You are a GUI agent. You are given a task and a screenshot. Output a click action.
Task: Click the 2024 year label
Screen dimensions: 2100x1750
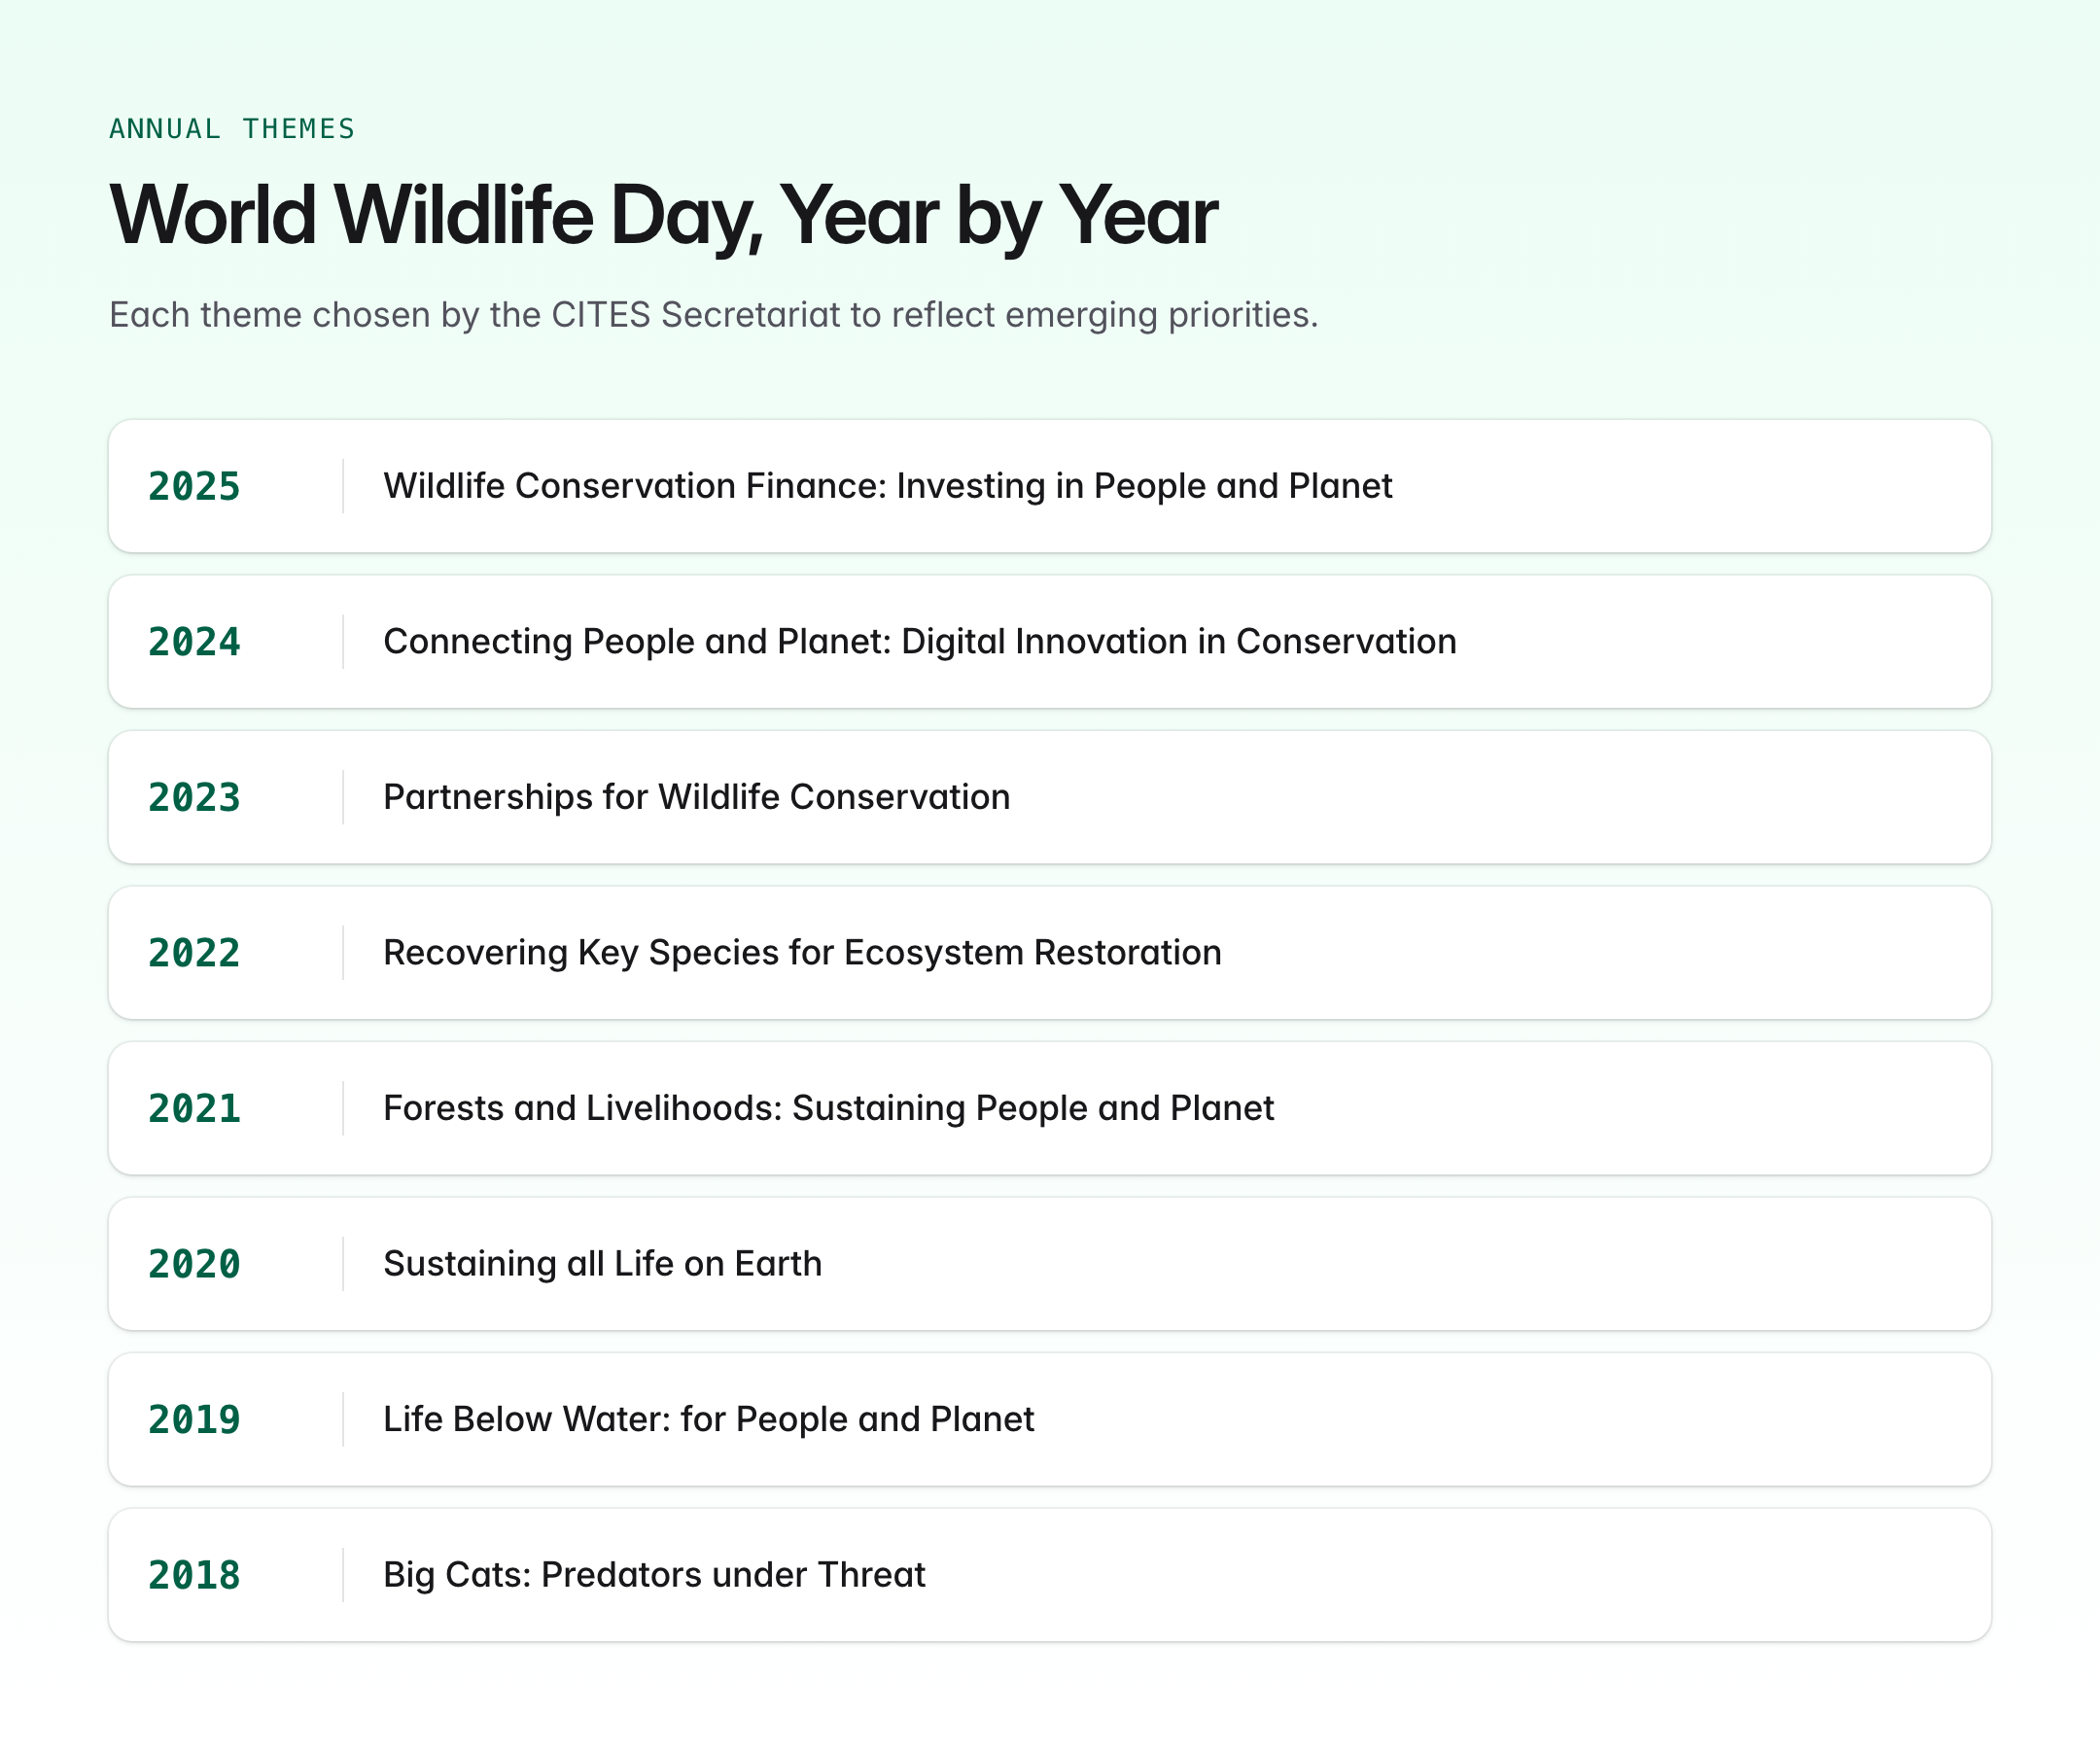pos(194,642)
